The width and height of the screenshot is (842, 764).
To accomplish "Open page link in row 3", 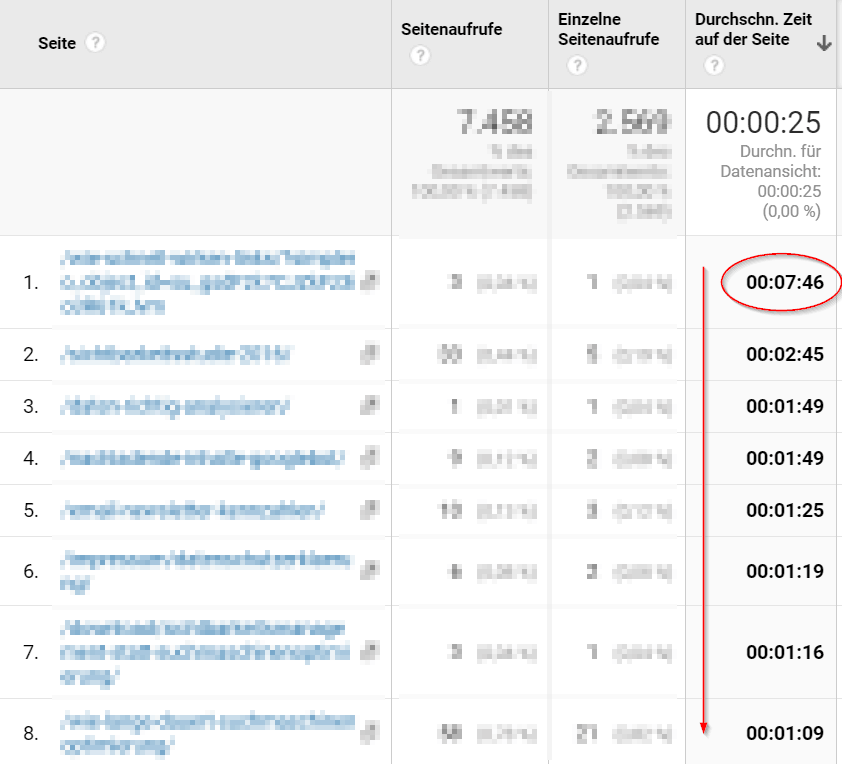I will click(175, 406).
